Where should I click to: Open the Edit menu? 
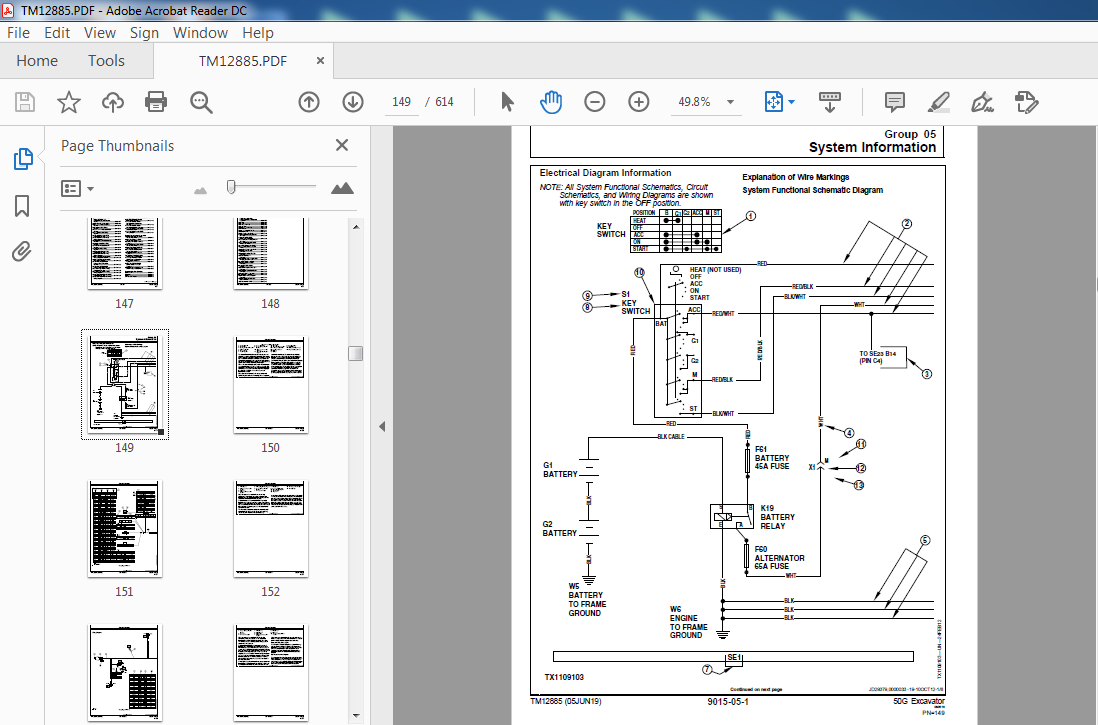coord(57,33)
